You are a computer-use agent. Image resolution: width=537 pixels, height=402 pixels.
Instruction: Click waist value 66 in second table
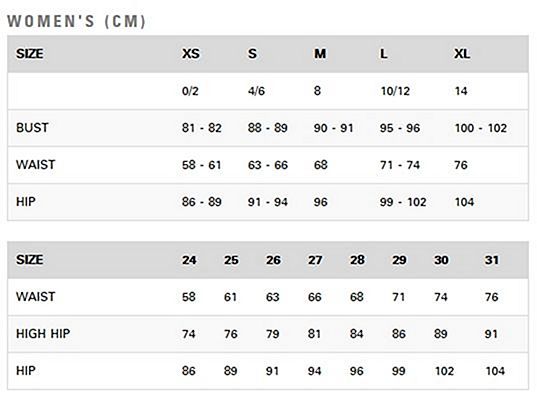click(x=314, y=297)
